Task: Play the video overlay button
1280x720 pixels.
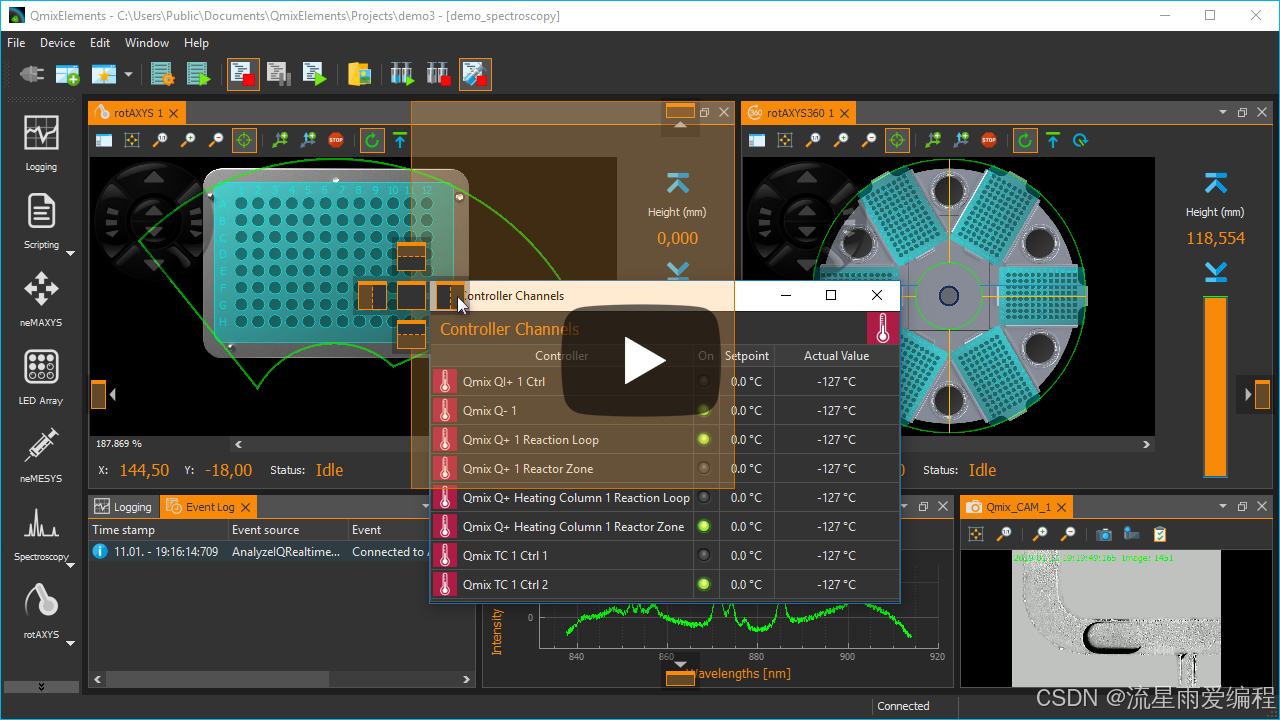Action: [x=640, y=362]
